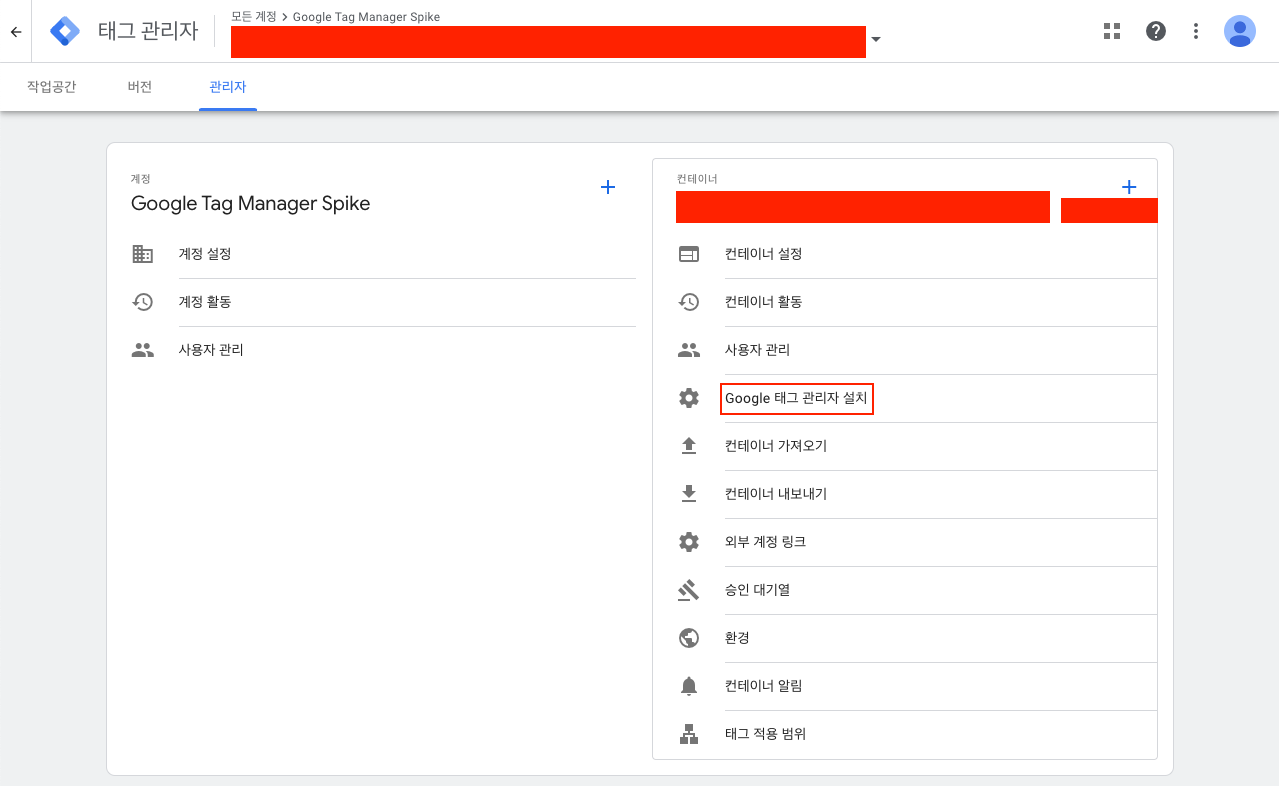This screenshot has height=786, width=1279.
Task: Open the help question mark icon
Action: (x=1156, y=31)
